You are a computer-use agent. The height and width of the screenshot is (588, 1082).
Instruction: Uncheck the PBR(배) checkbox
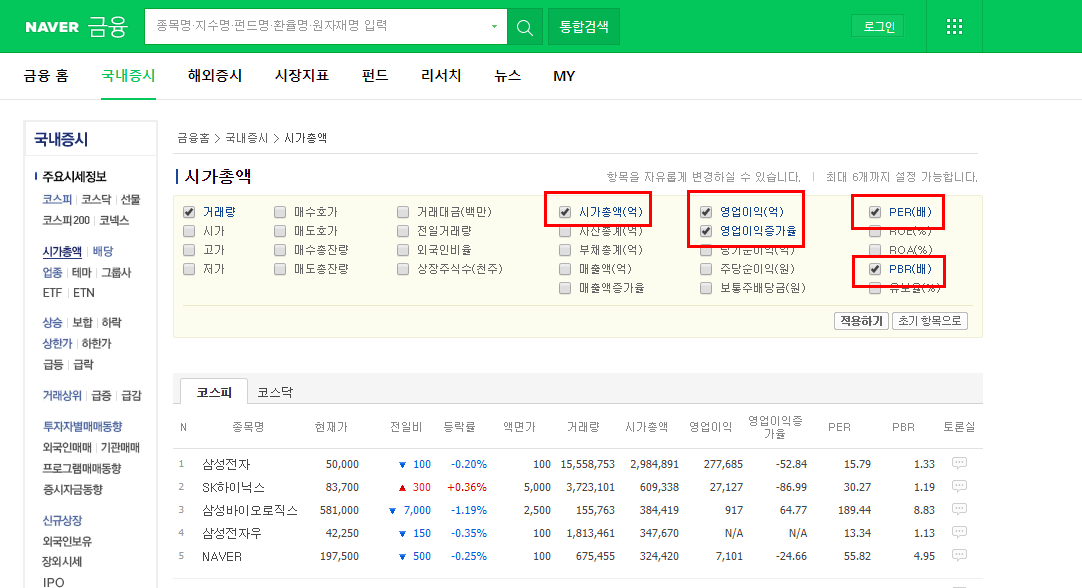pos(875,269)
